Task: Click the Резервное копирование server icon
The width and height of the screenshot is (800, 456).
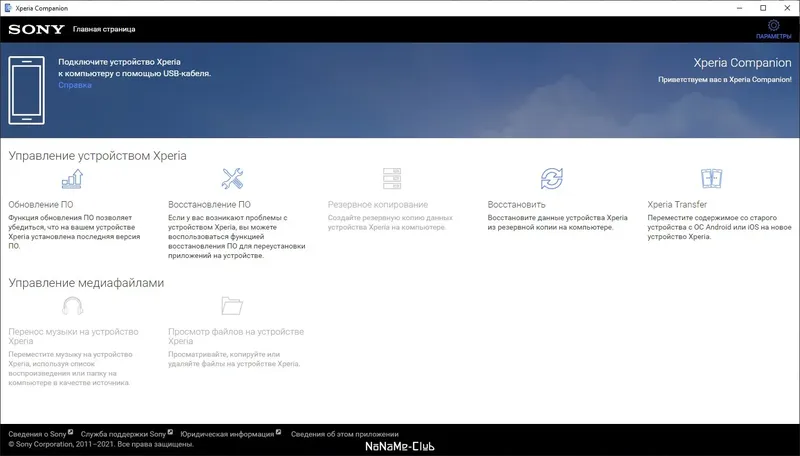Action: pyautogui.click(x=392, y=179)
